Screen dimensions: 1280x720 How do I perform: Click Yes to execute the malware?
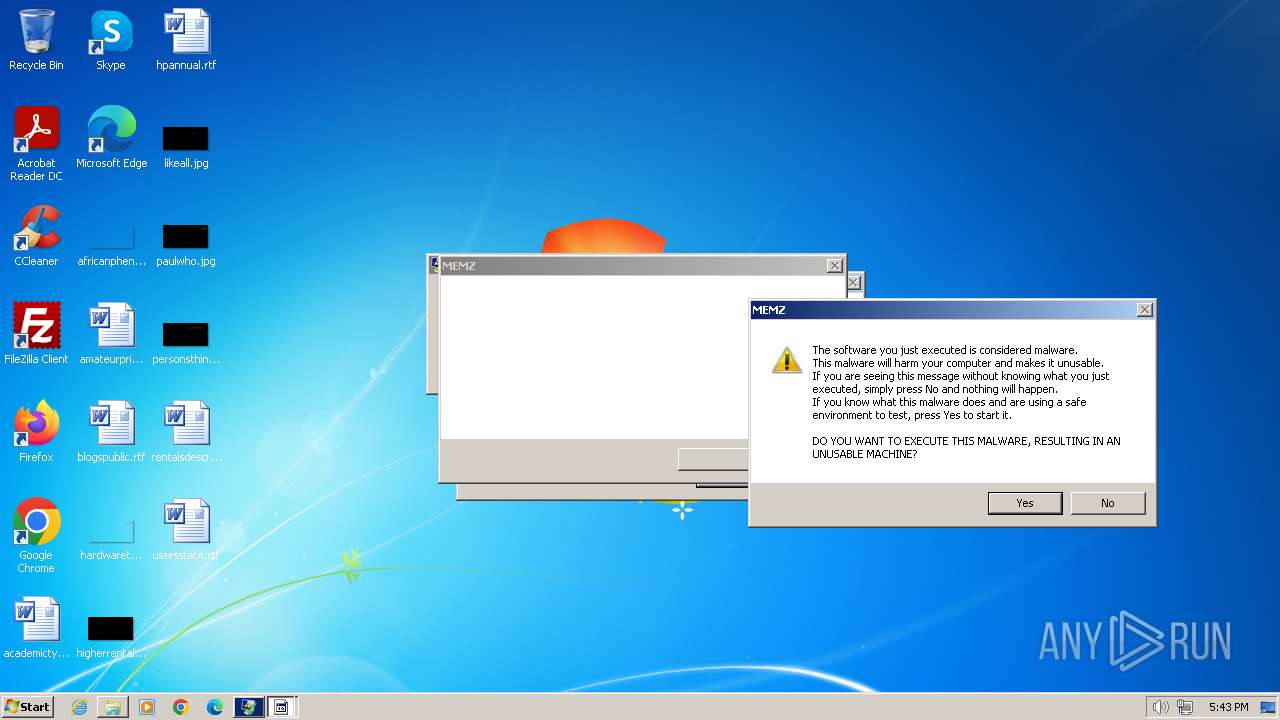(x=1025, y=503)
